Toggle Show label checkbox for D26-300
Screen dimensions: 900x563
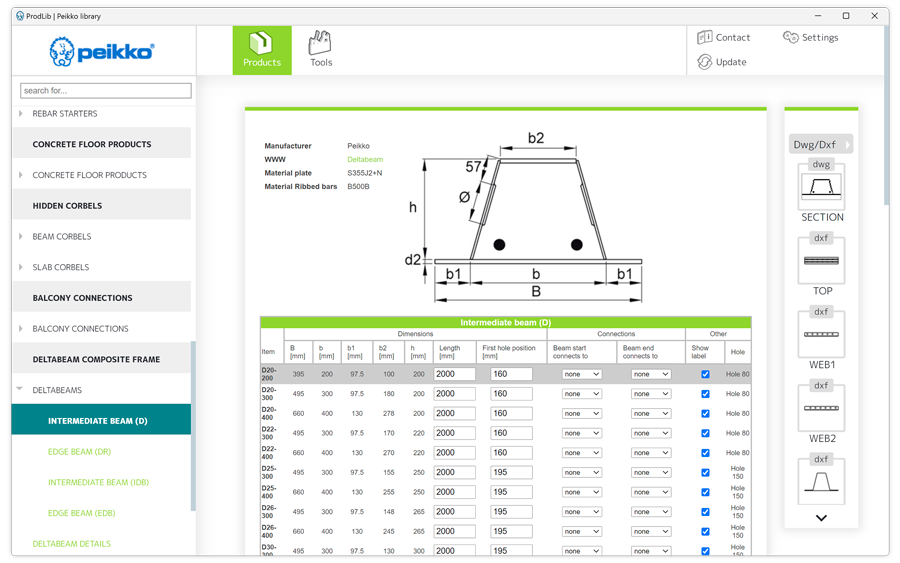(x=705, y=512)
